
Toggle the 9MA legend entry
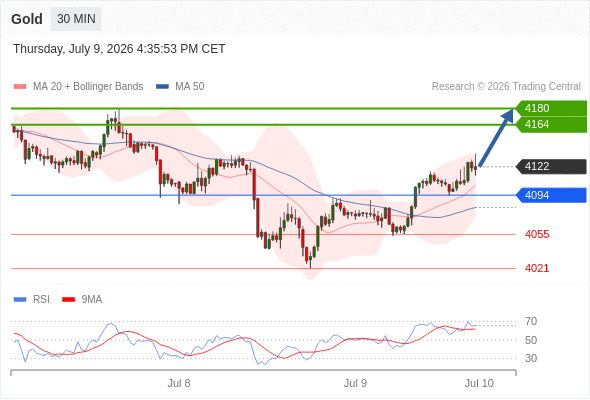(82, 300)
